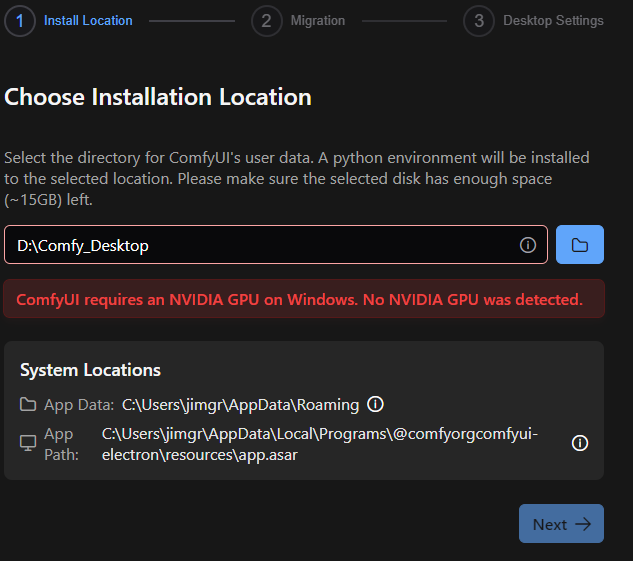Switch to the Migration step
Viewport: 633px width, 561px height.
point(317,20)
